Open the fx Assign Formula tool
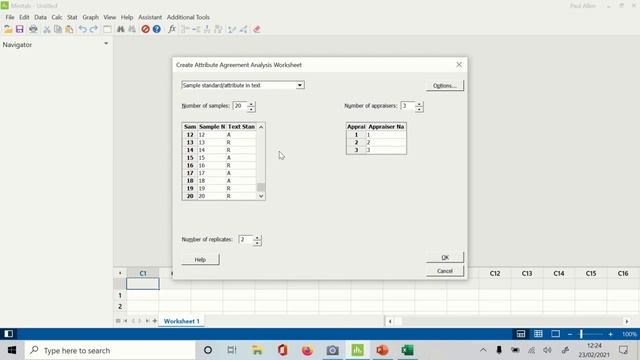Image resolution: width=640 pixels, height=360 pixels. (172, 29)
